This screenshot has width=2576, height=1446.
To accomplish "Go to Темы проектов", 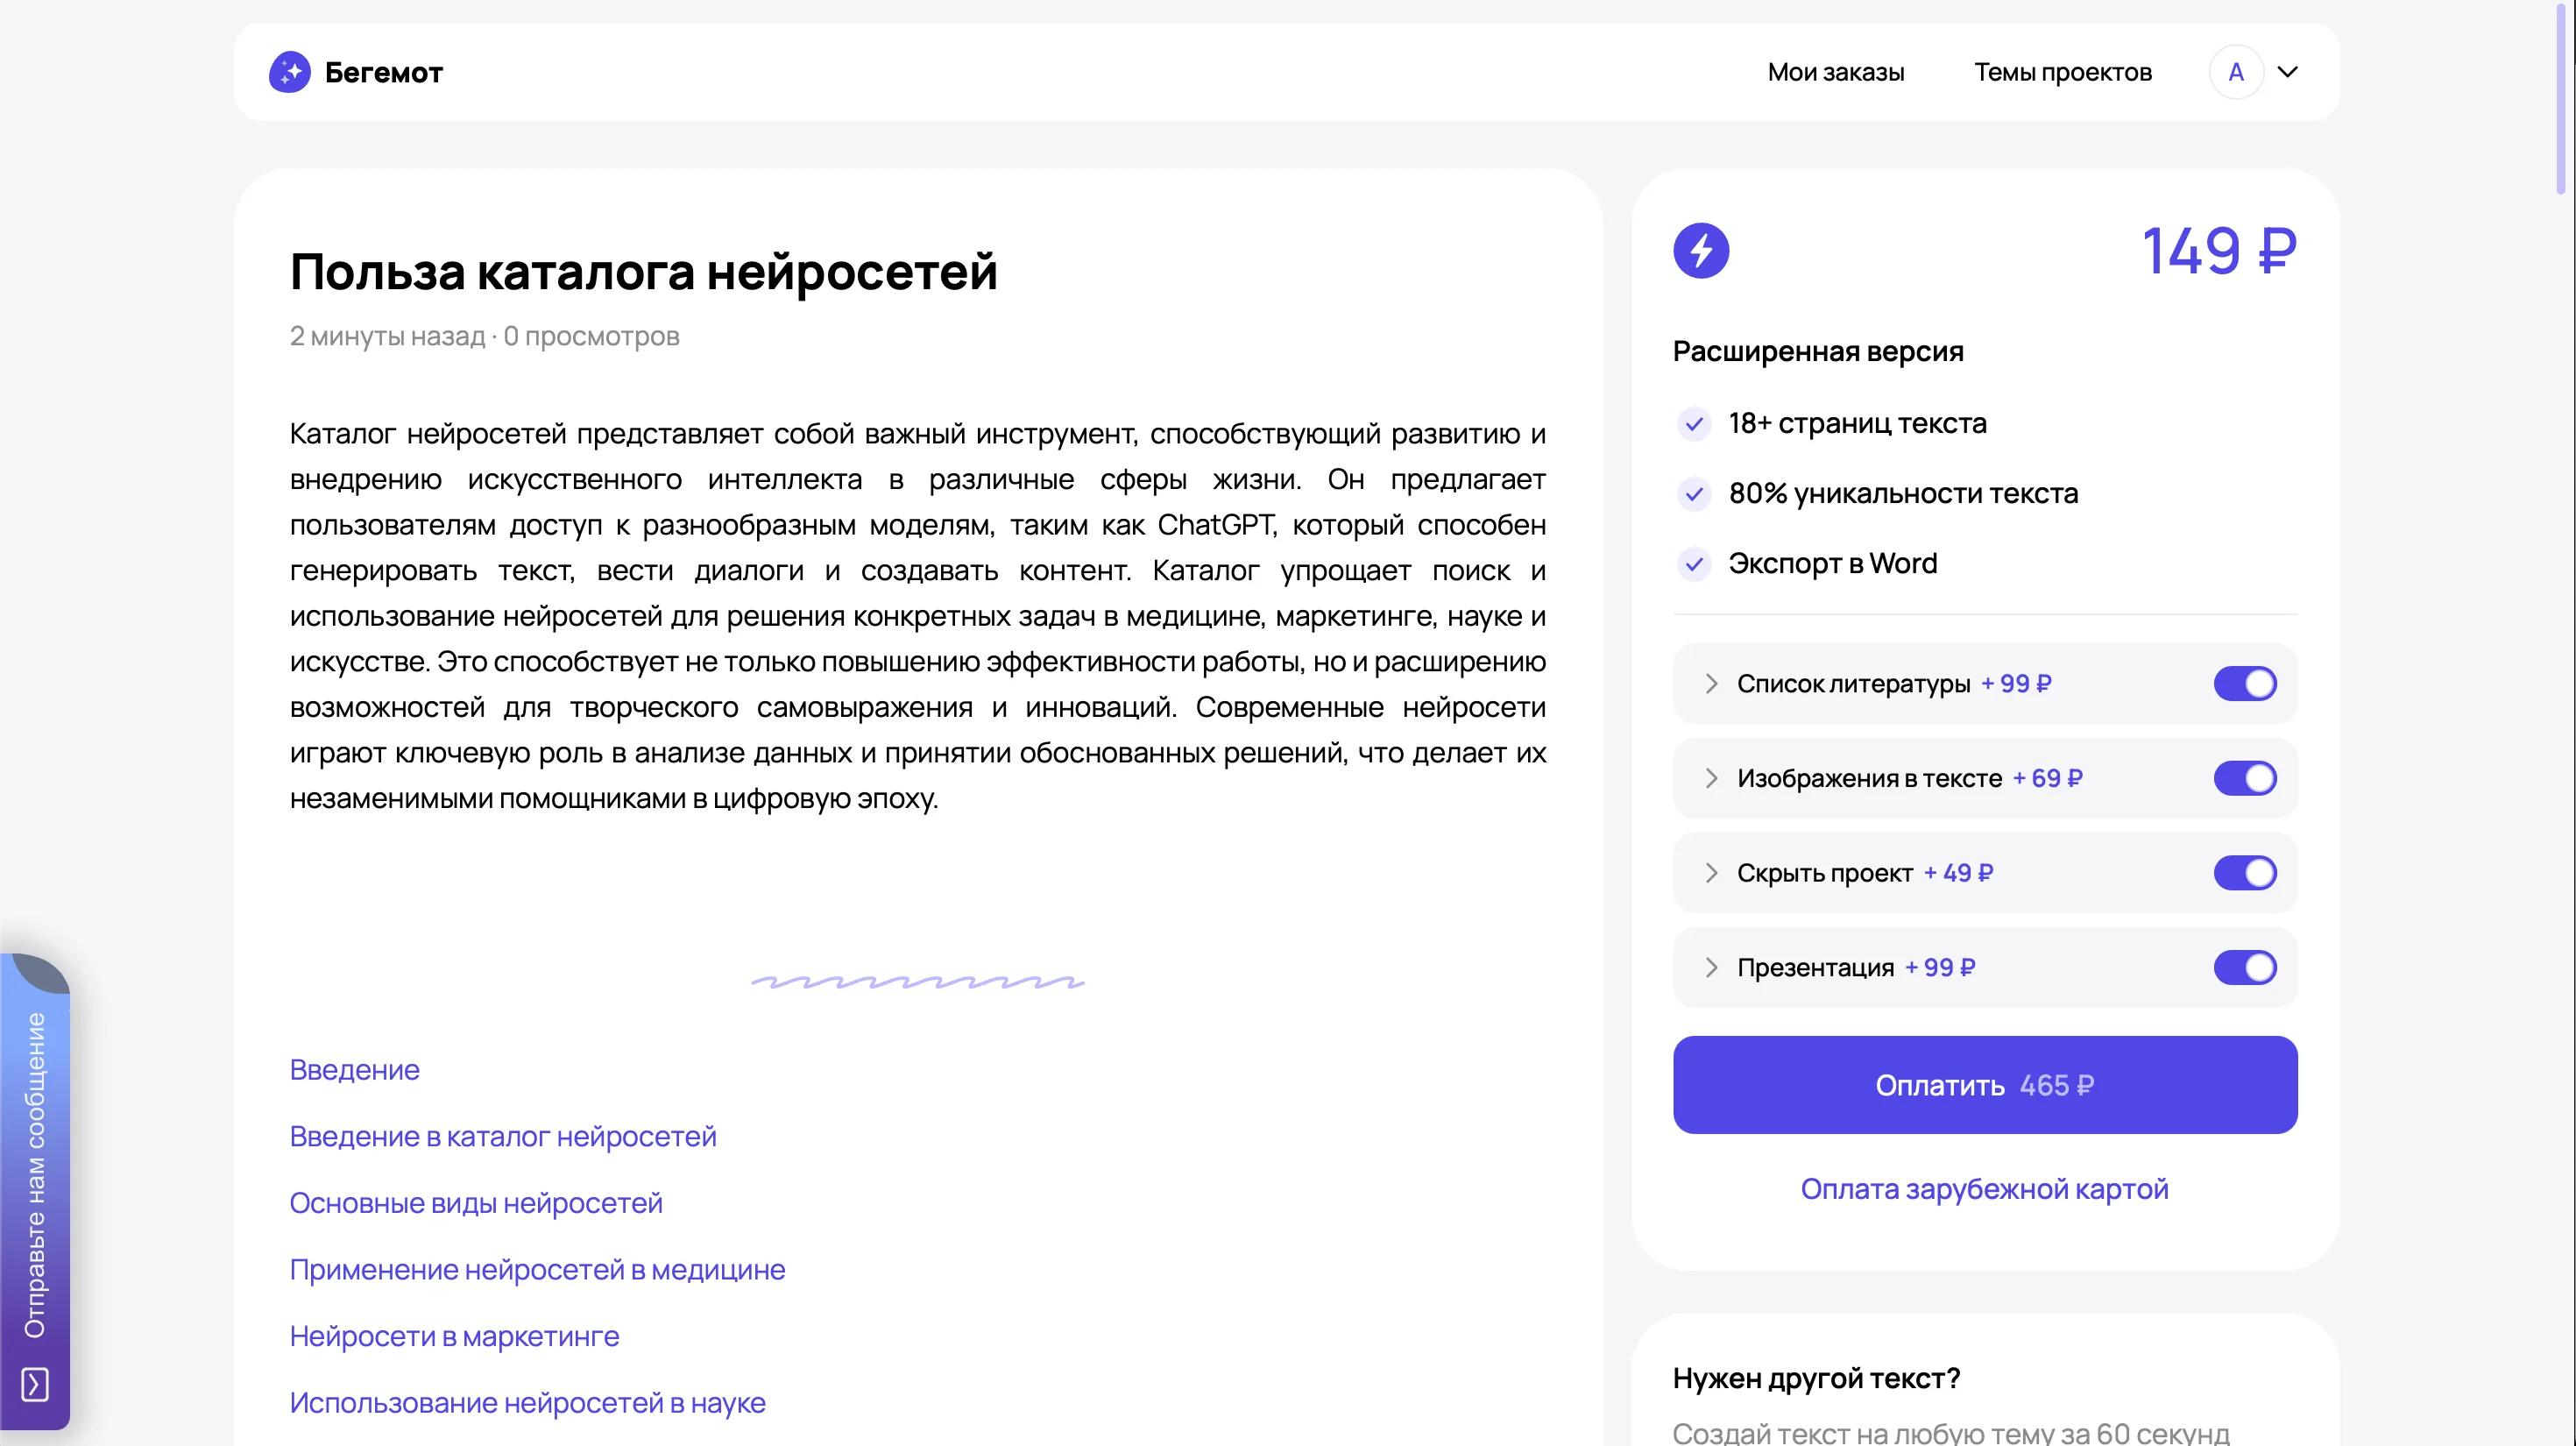I will [2063, 72].
